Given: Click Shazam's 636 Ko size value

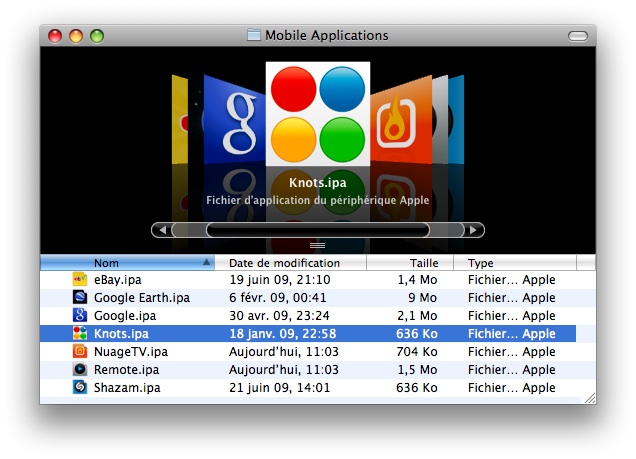Looking at the screenshot, I should (x=417, y=388).
